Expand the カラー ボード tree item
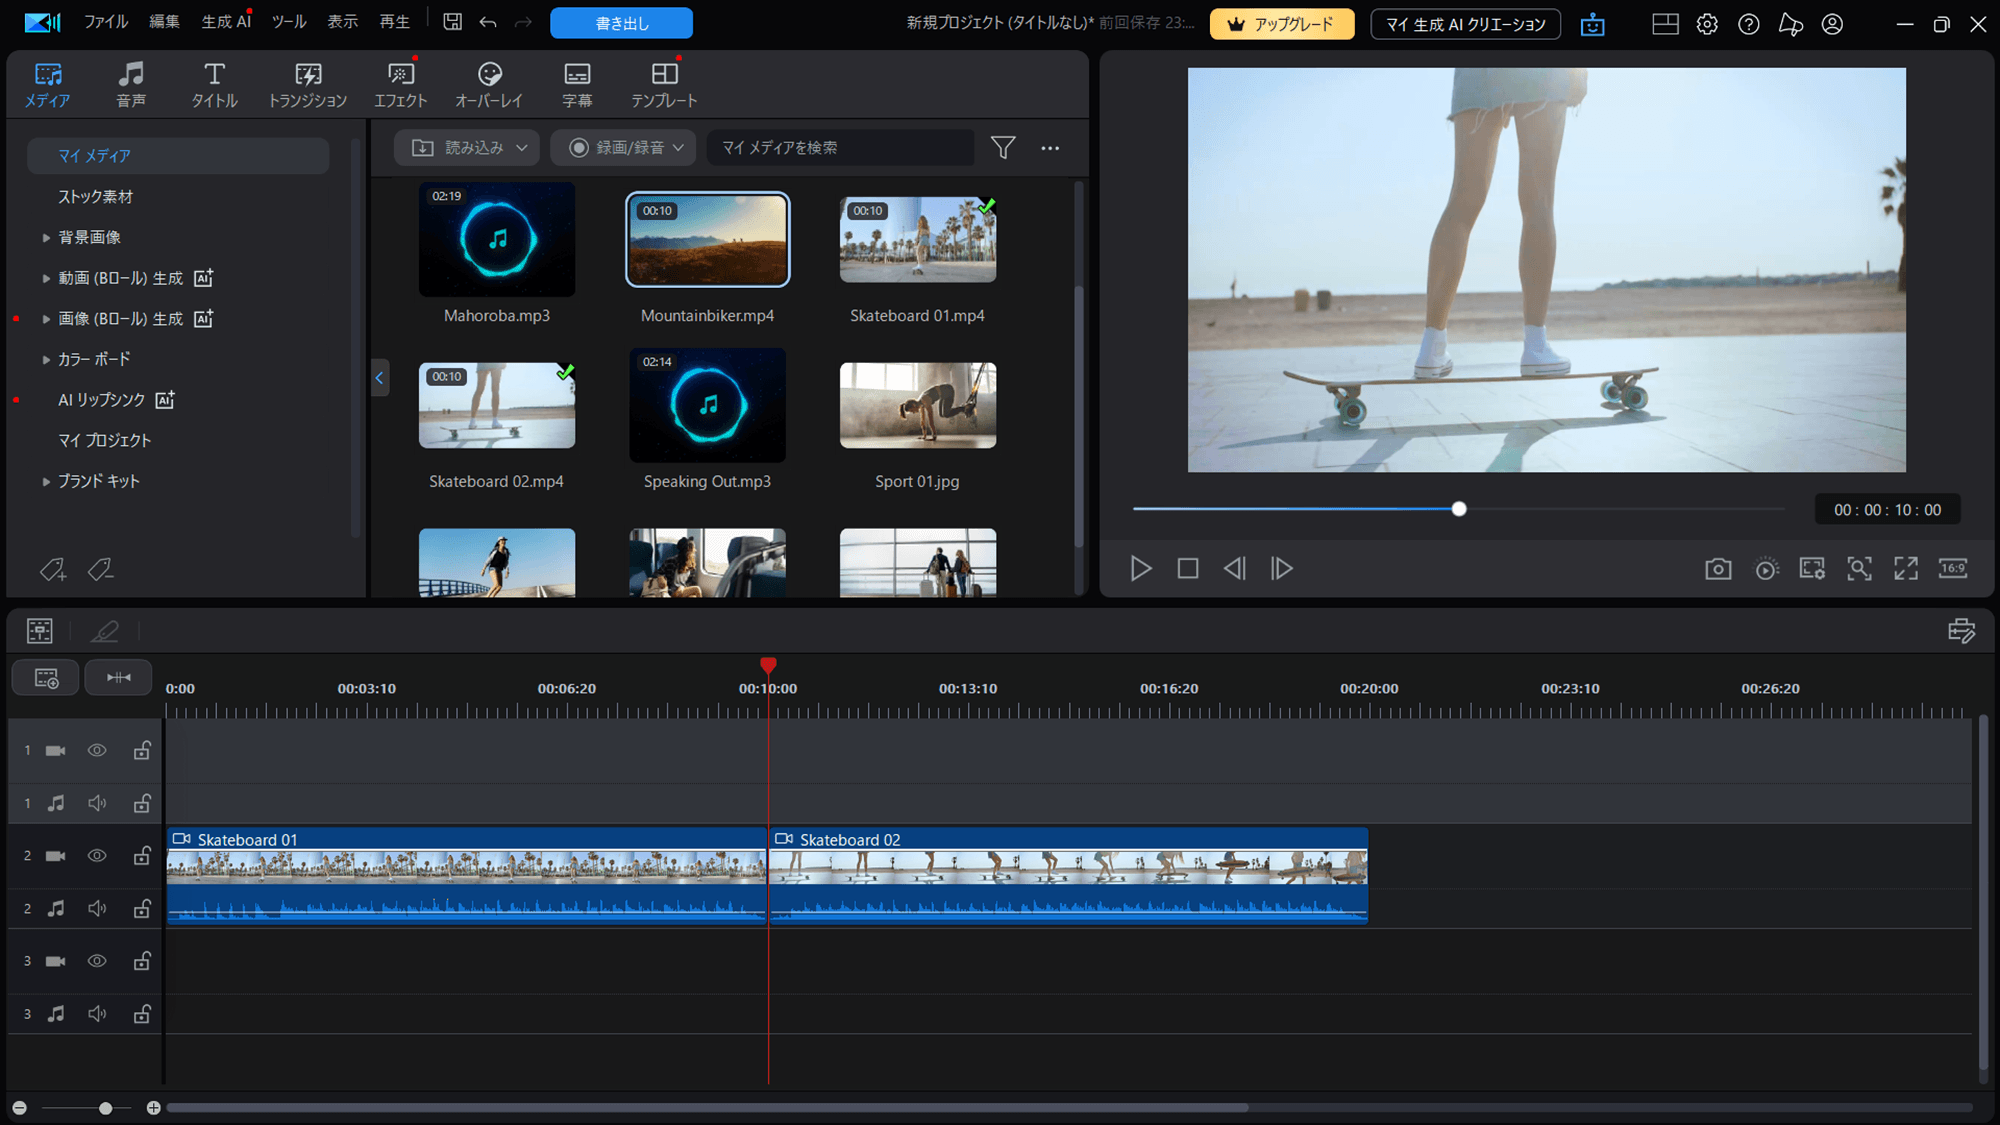The height and width of the screenshot is (1125, 2000). [x=46, y=360]
